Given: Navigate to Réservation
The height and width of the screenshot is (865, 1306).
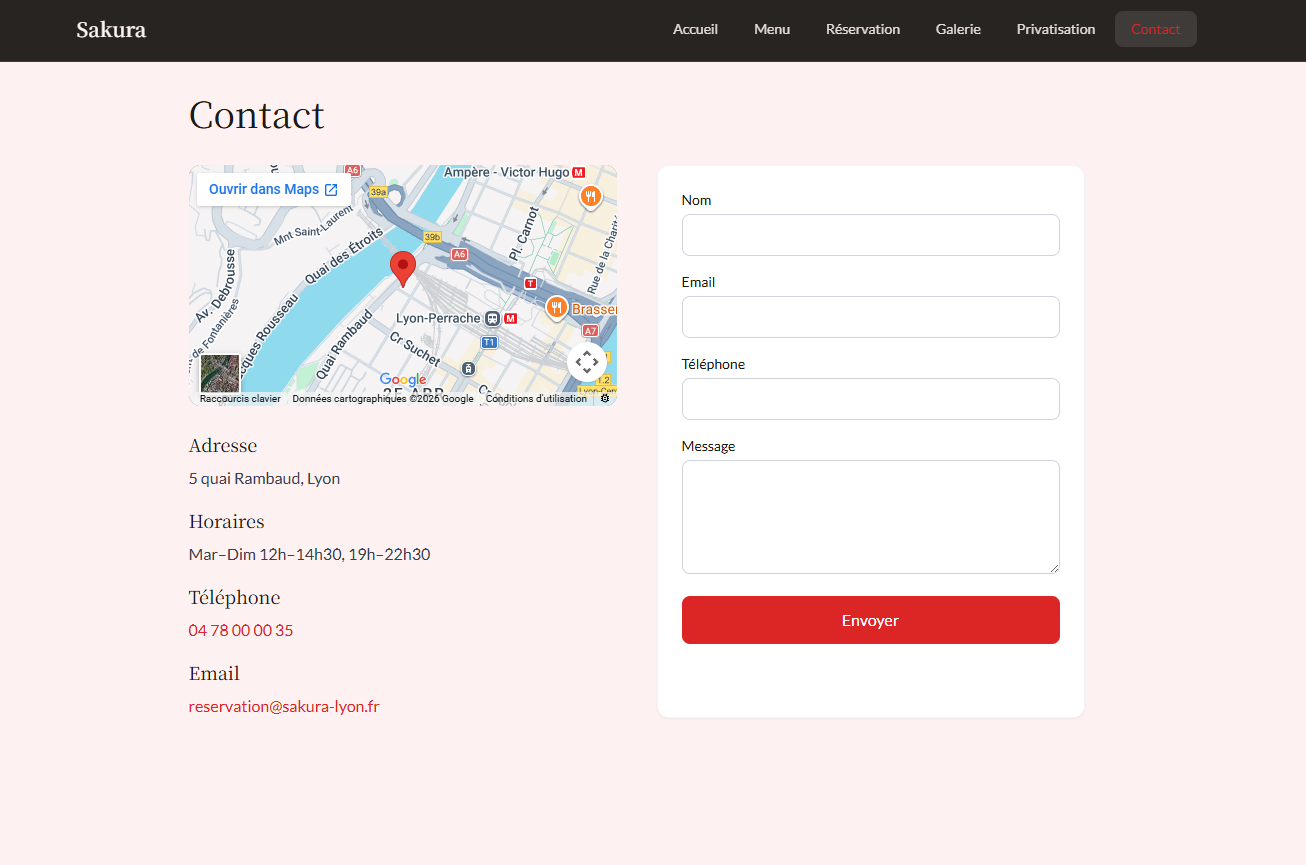Looking at the screenshot, I should (x=863, y=29).
